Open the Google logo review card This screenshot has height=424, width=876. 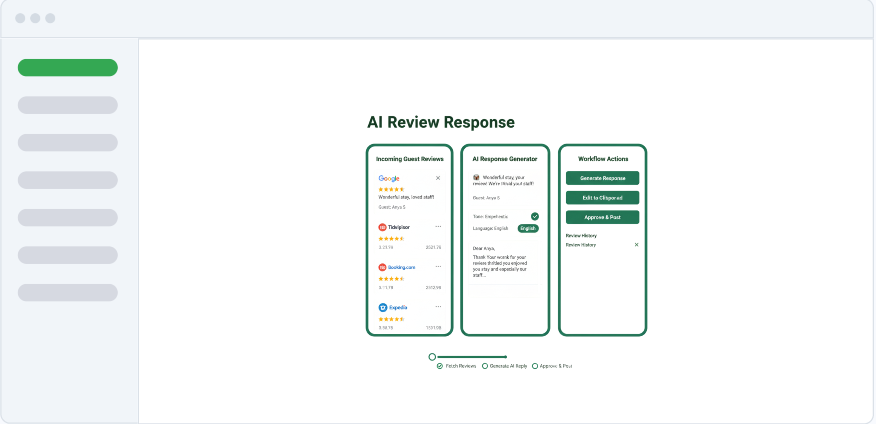tap(389, 178)
